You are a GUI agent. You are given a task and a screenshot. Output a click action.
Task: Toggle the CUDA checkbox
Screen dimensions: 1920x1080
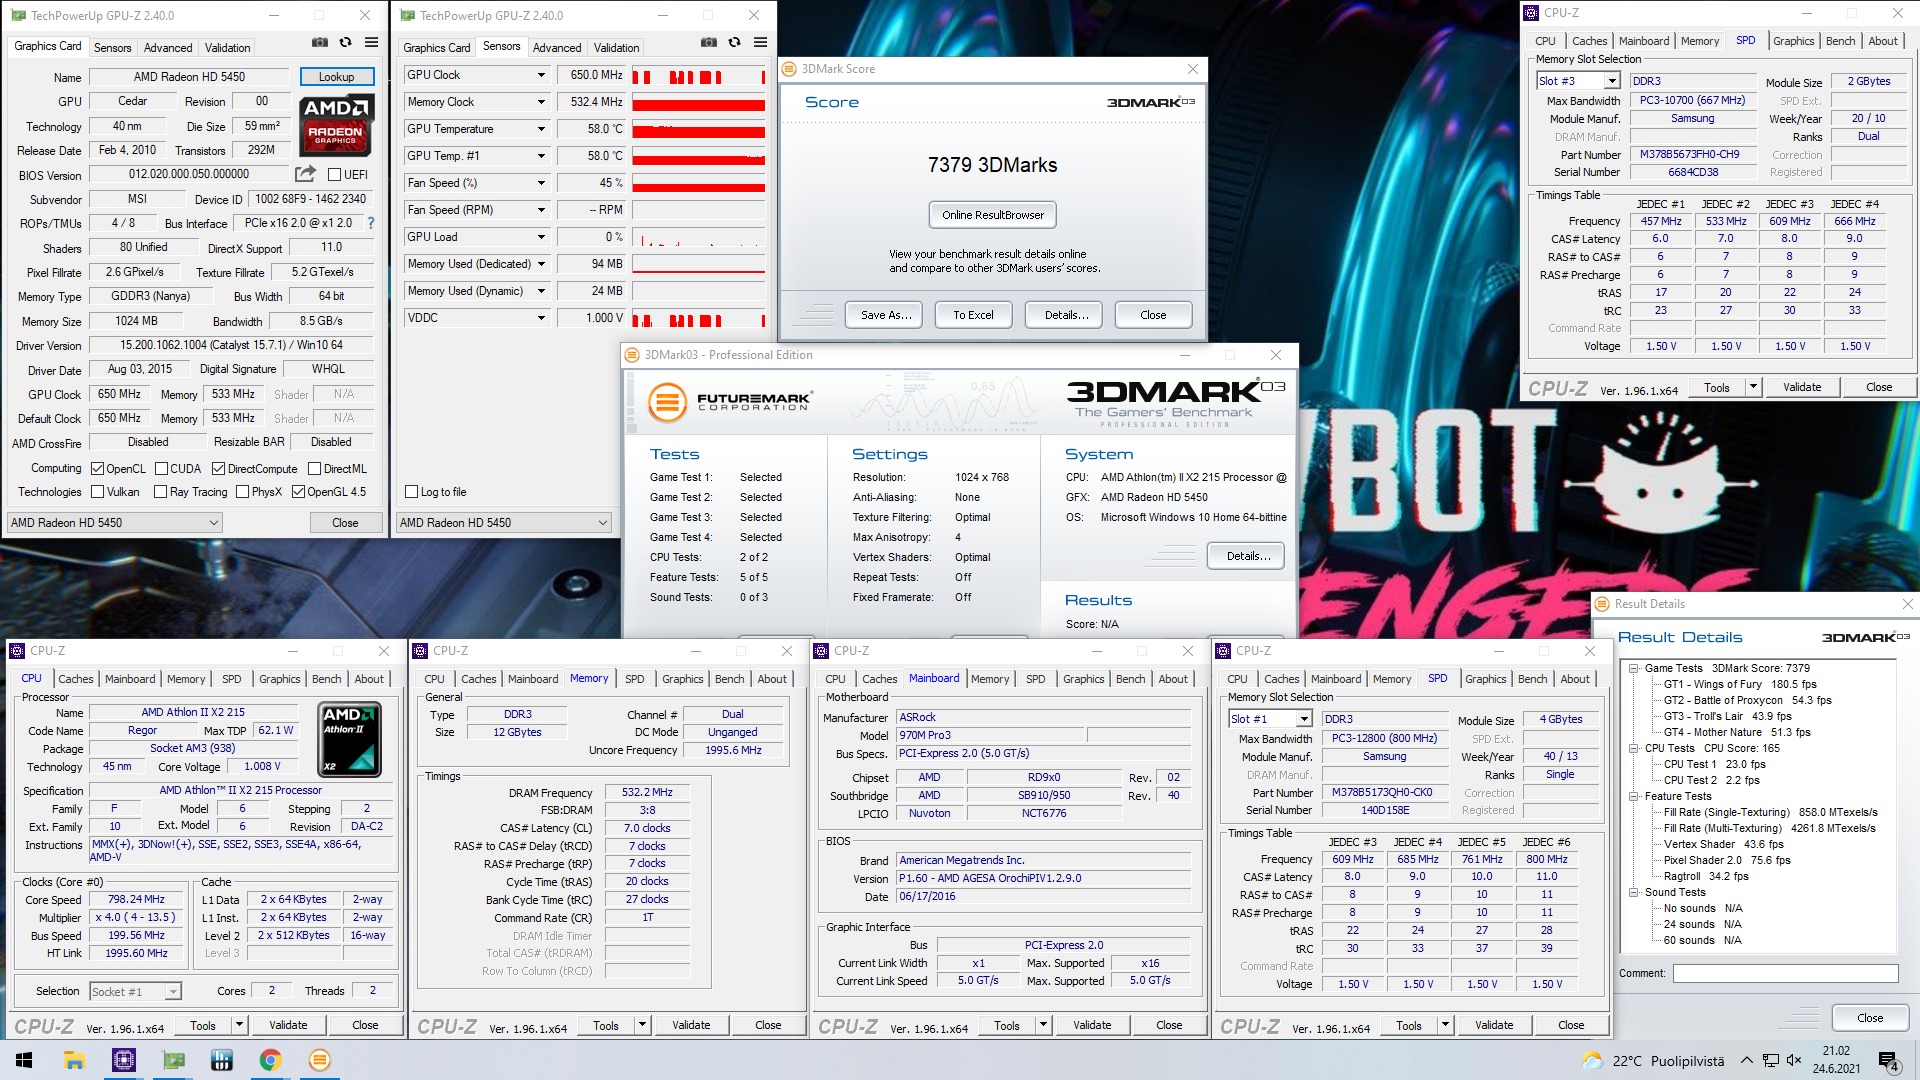(x=161, y=468)
